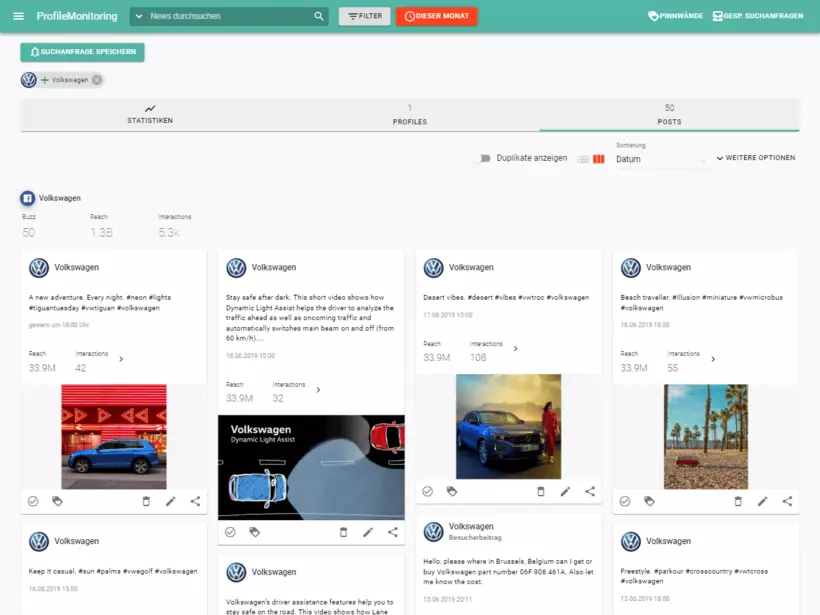
Task: Click the Interactions value 5.3k
Action: (169, 233)
